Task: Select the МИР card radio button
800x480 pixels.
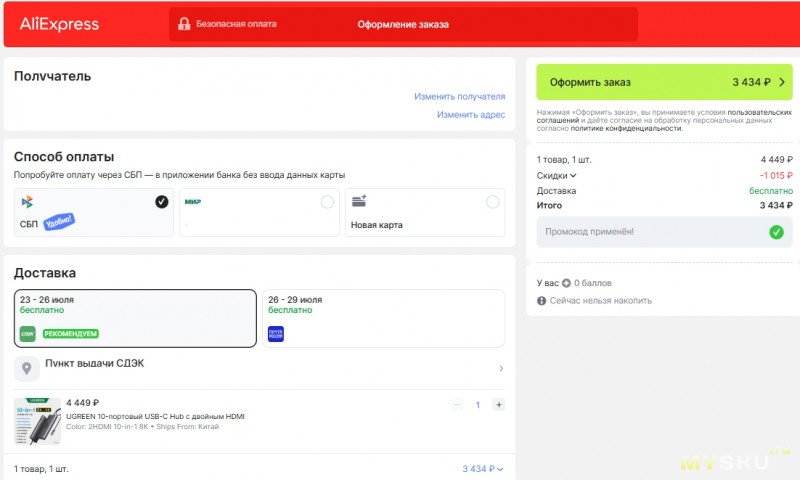Action: (328, 202)
